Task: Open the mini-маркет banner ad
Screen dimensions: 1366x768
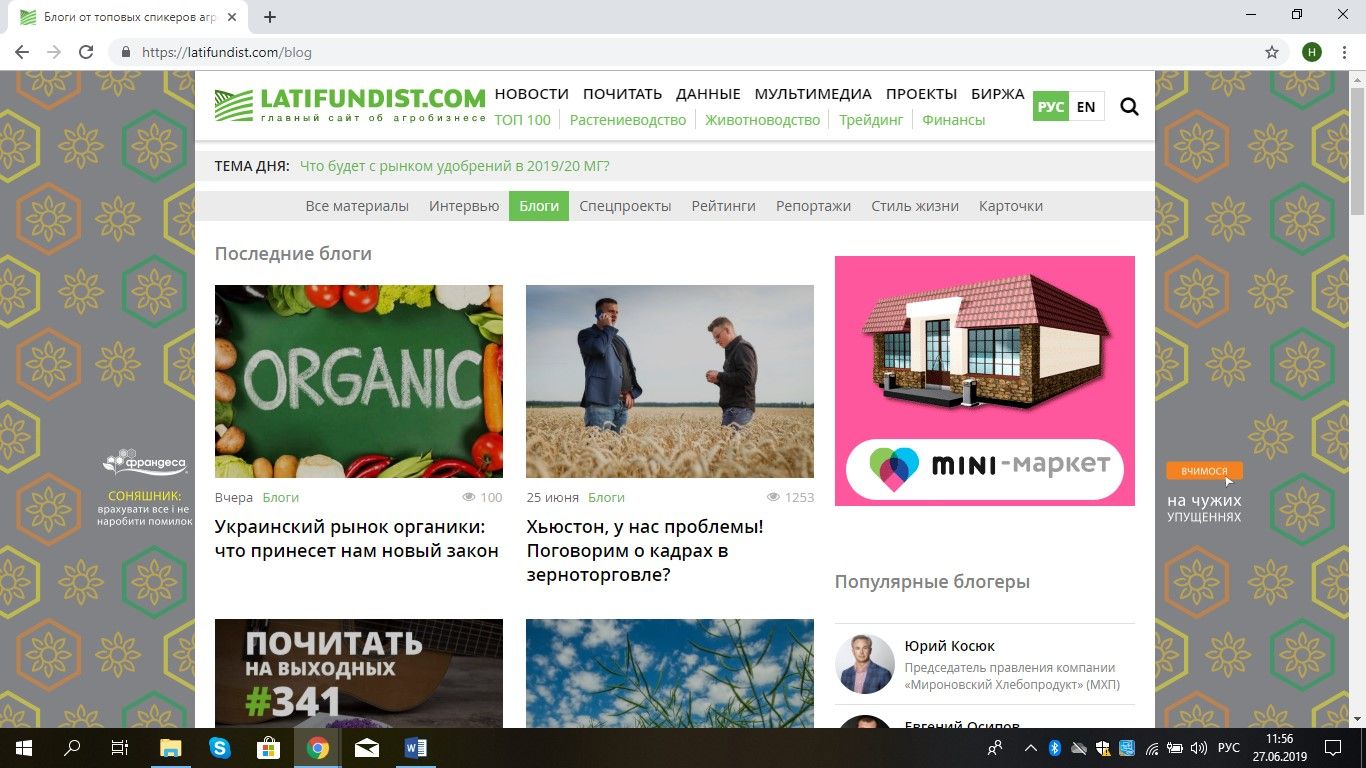Action: [x=985, y=381]
